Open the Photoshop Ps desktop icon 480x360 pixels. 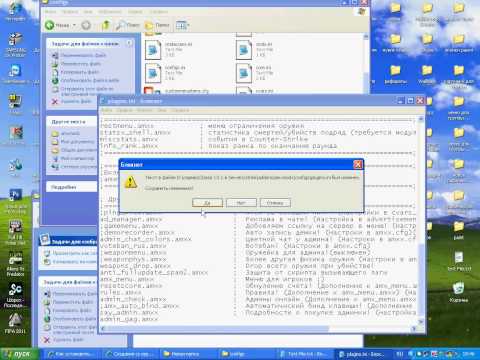(x=15, y=201)
